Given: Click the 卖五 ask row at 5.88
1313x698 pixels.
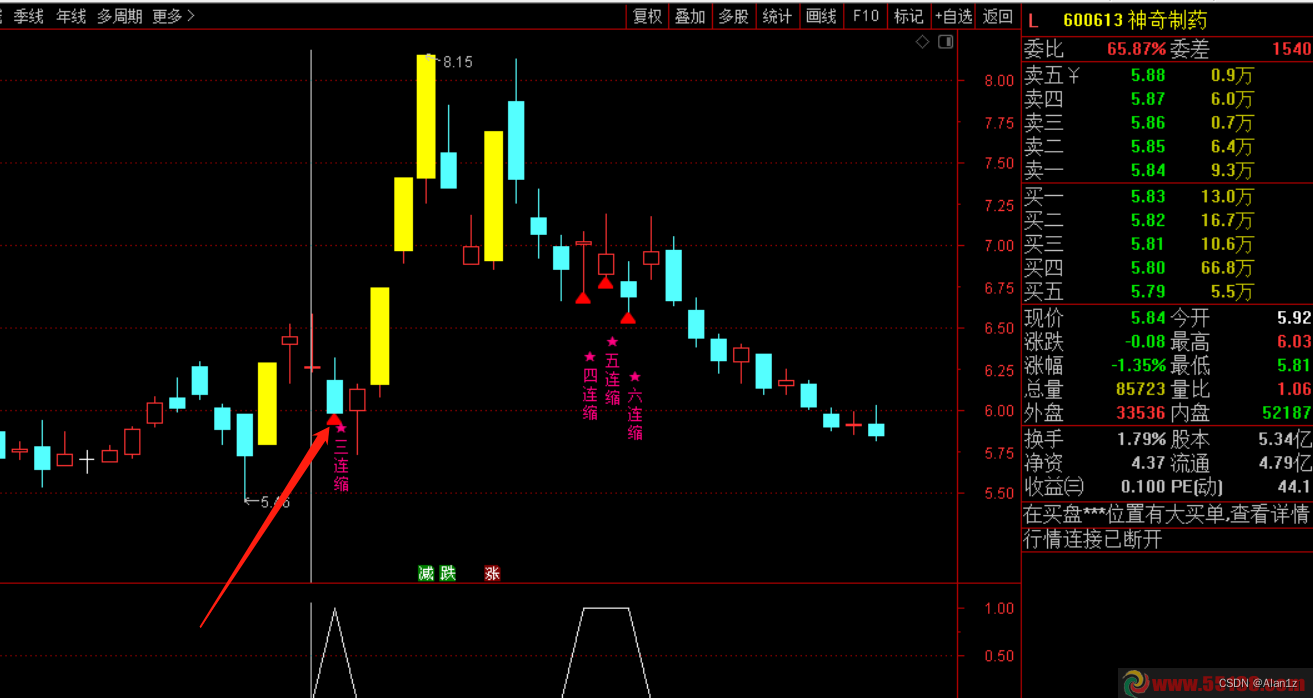Looking at the screenshot, I should coord(1166,75).
